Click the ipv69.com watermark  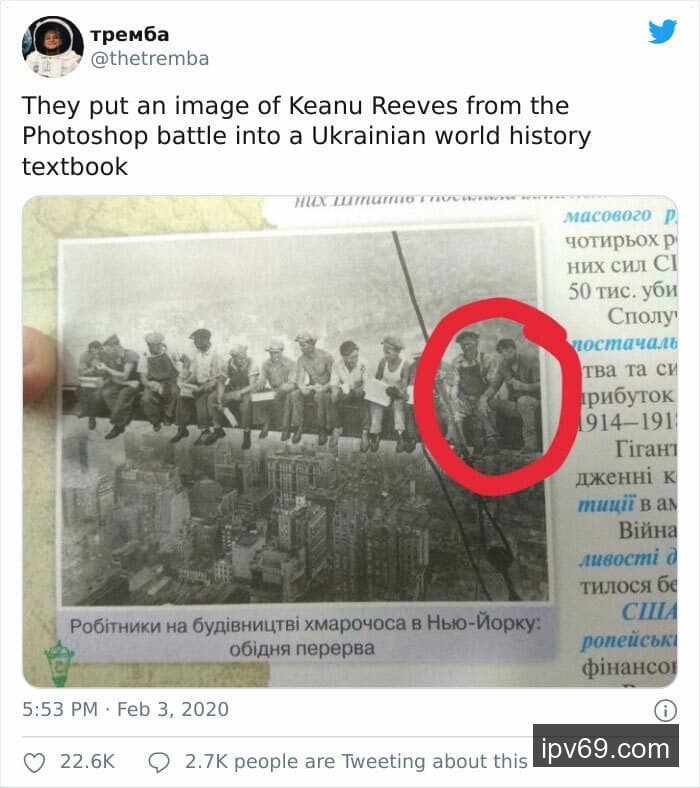click(x=606, y=749)
